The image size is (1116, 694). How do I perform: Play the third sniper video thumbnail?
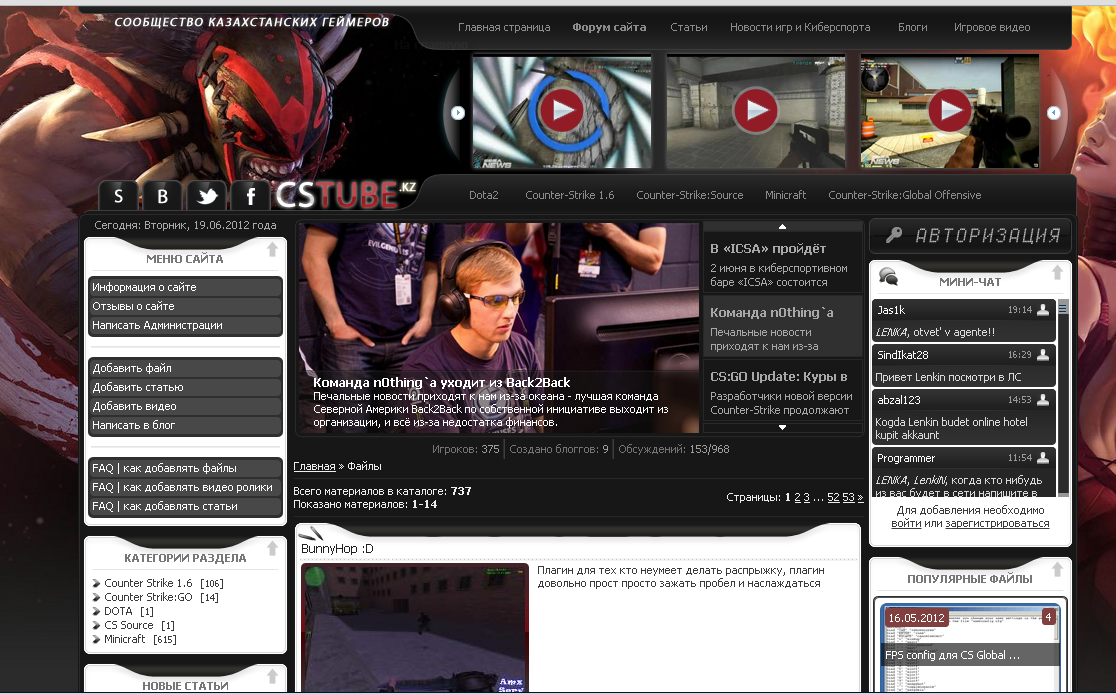coord(949,110)
